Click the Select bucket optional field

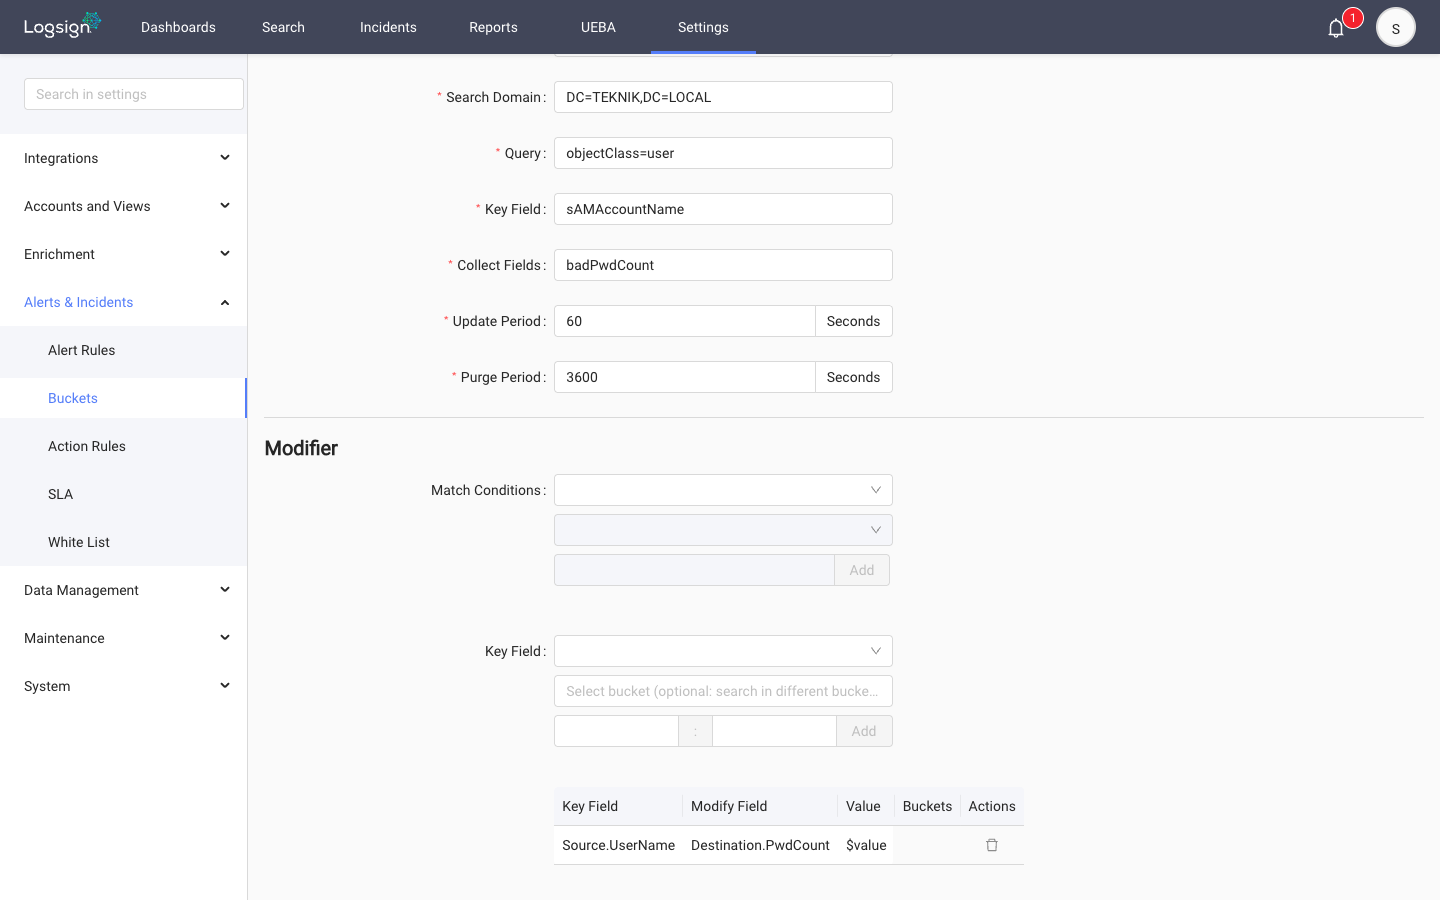click(x=723, y=691)
